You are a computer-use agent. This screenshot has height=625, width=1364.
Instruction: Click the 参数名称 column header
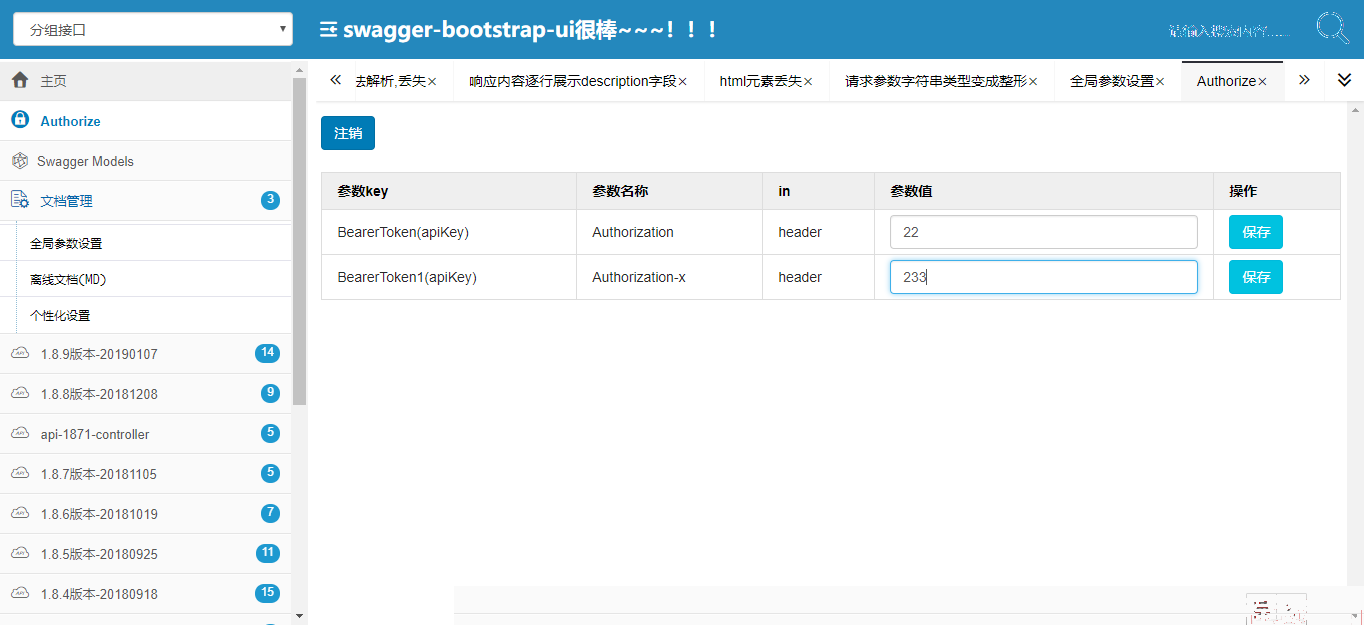pos(669,191)
